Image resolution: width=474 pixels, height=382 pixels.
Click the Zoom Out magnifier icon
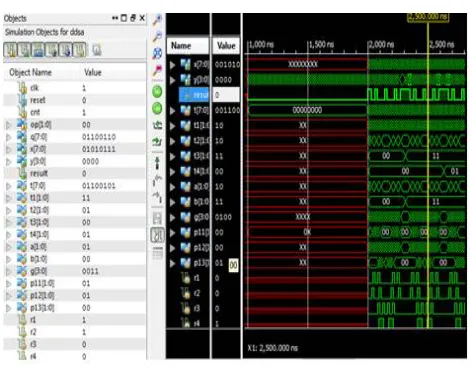[157, 36]
